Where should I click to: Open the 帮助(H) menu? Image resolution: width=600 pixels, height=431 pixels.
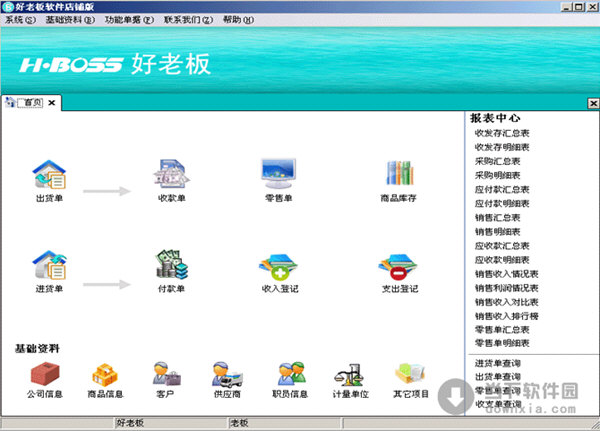pyautogui.click(x=238, y=20)
